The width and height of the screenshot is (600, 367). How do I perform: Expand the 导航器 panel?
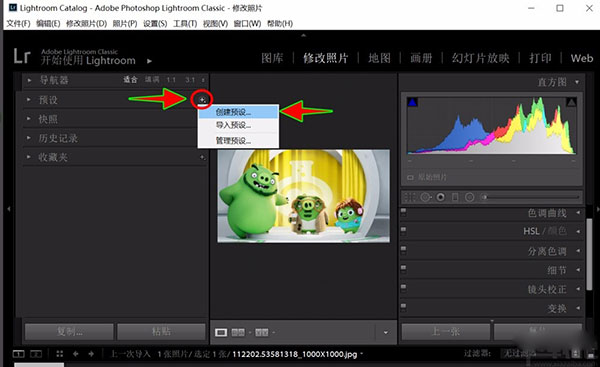coord(29,80)
